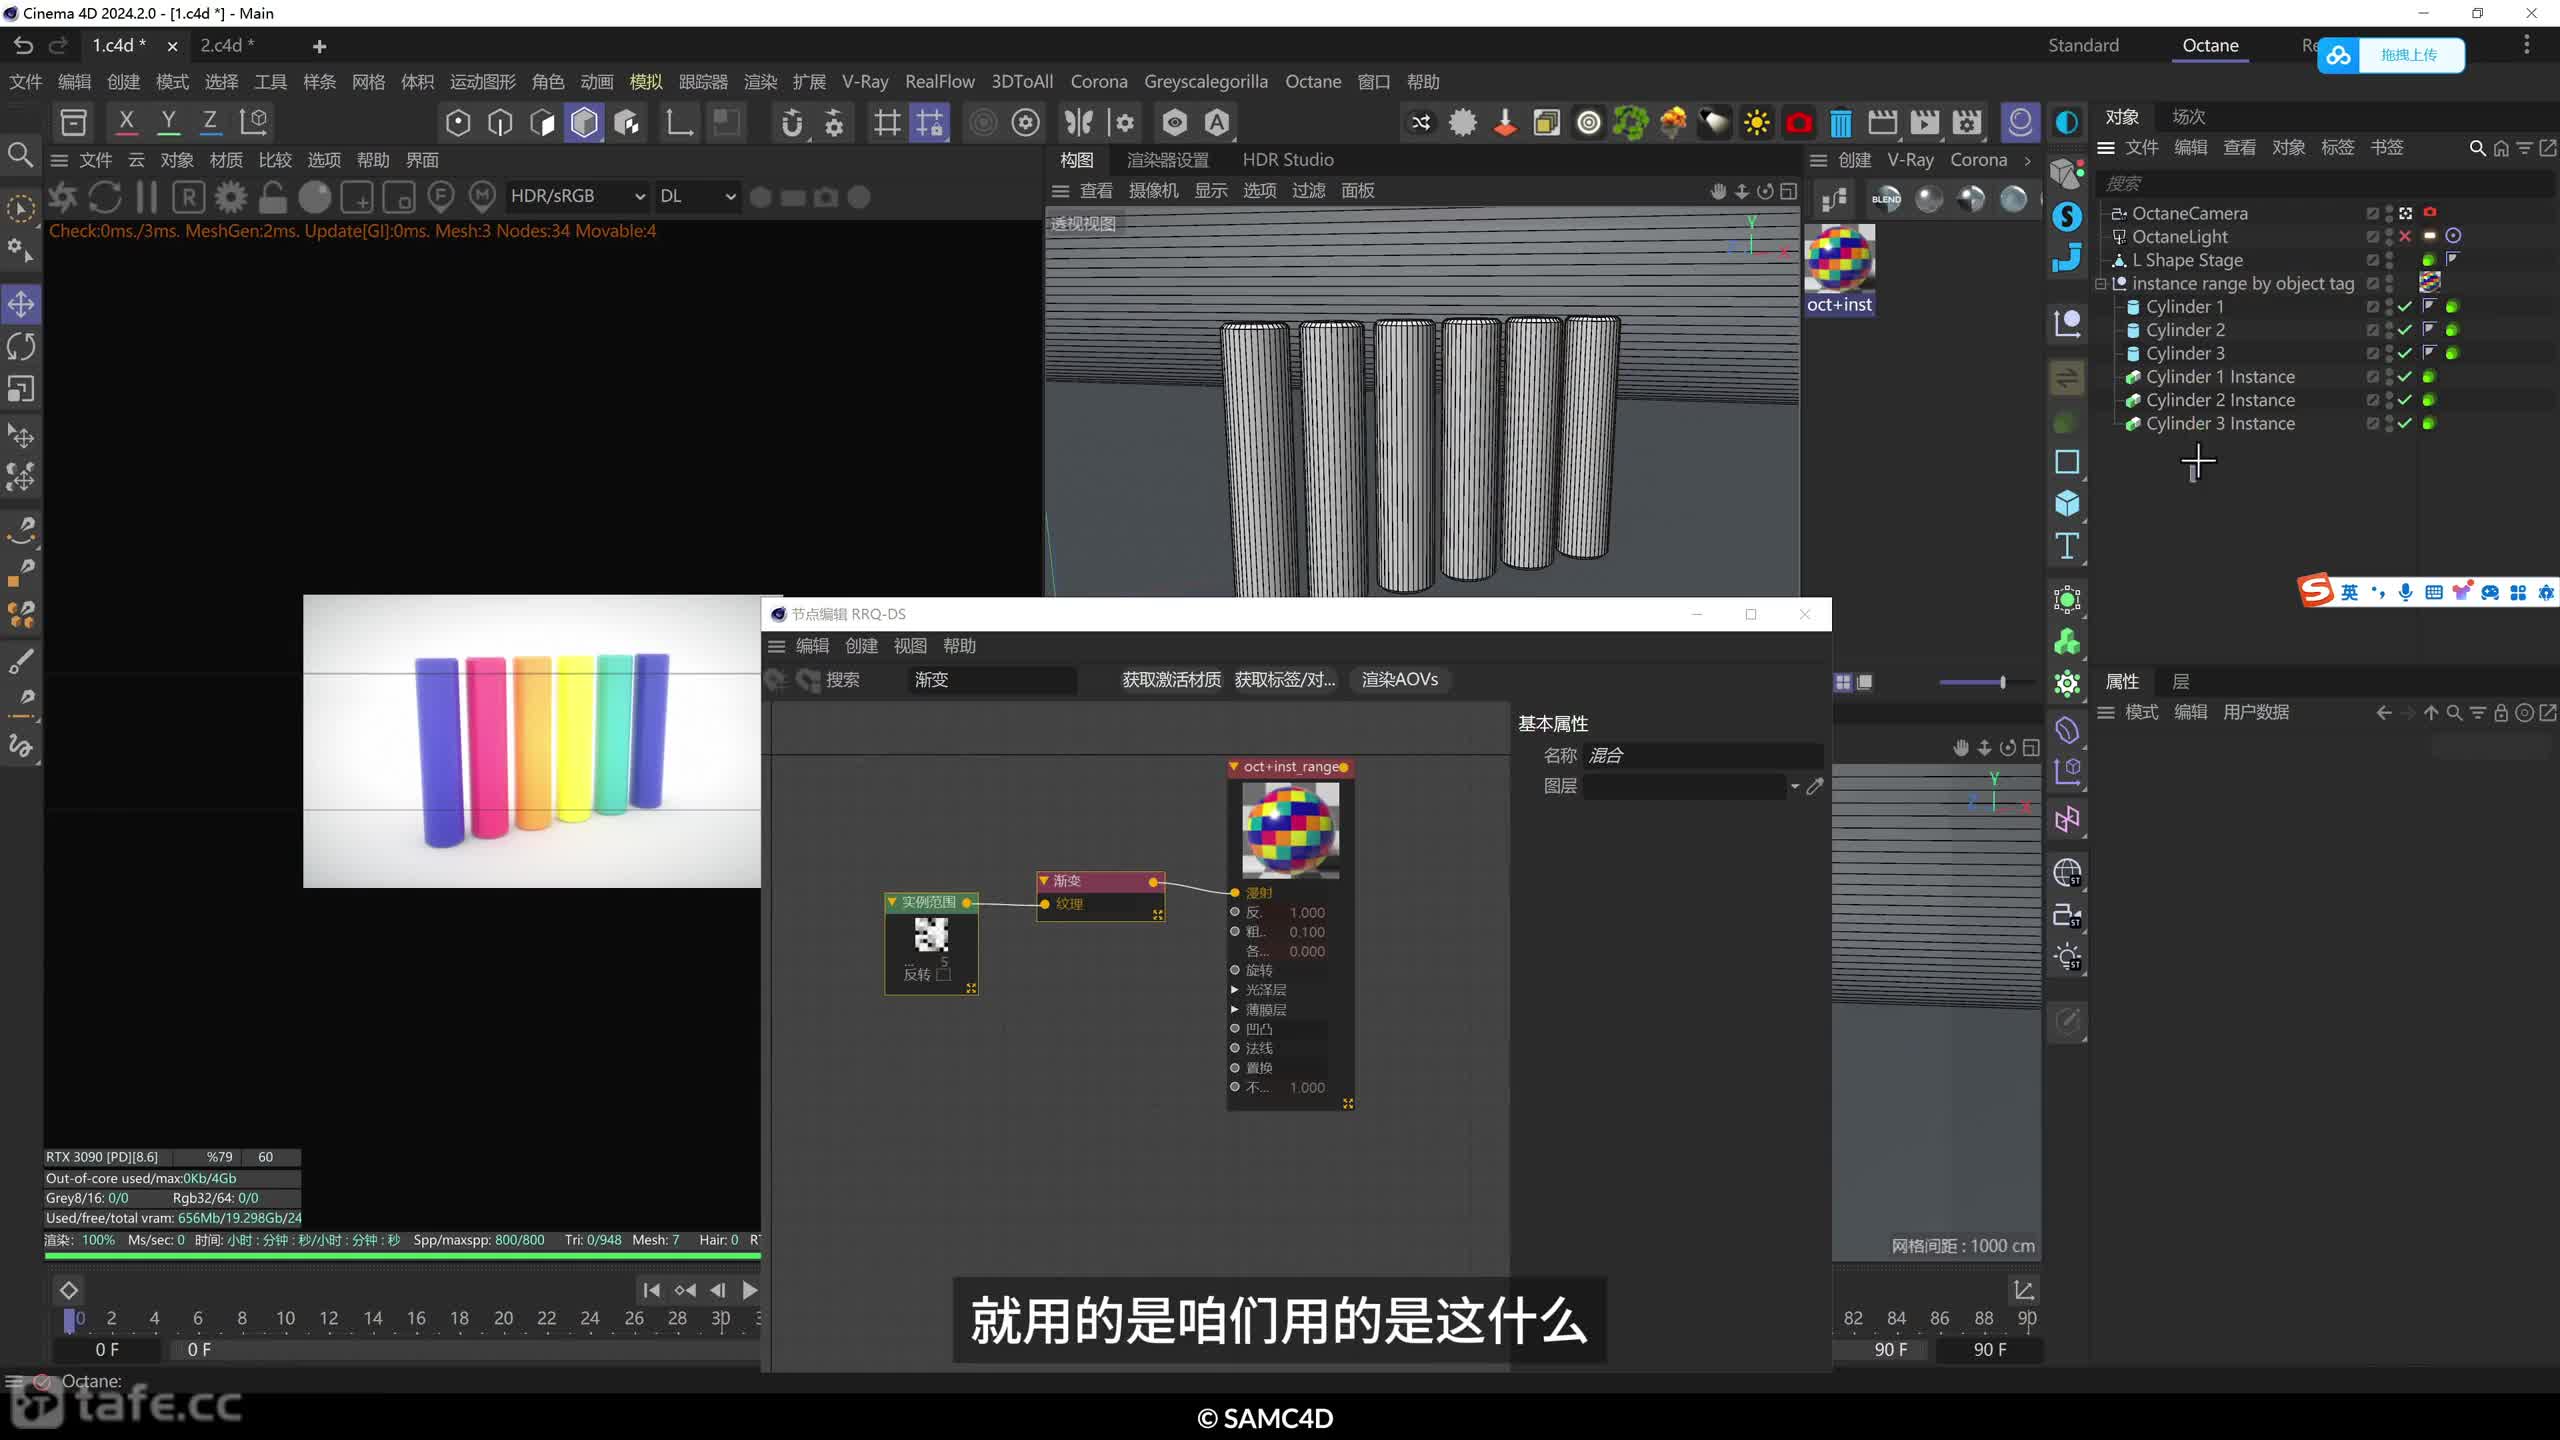The width and height of the screenshot is (2560, 1440).
Task: Toggle OctaneLight enabled red X
Action: 2405,236
